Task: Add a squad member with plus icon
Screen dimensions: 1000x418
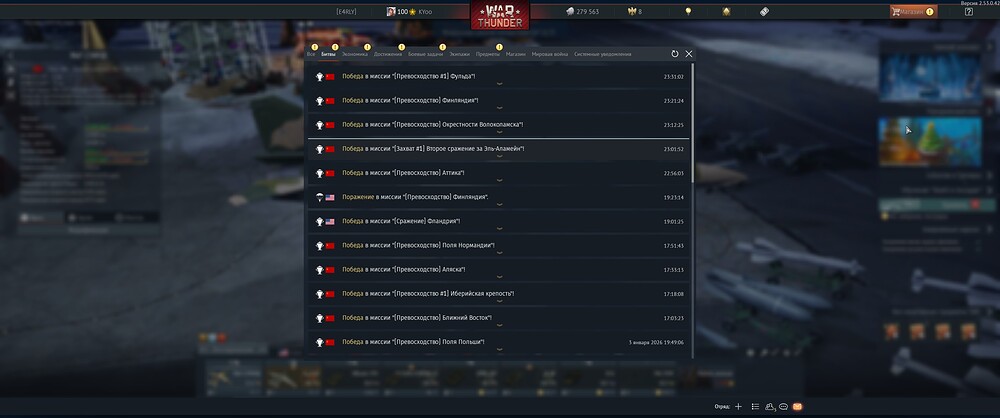Action: 739,407
